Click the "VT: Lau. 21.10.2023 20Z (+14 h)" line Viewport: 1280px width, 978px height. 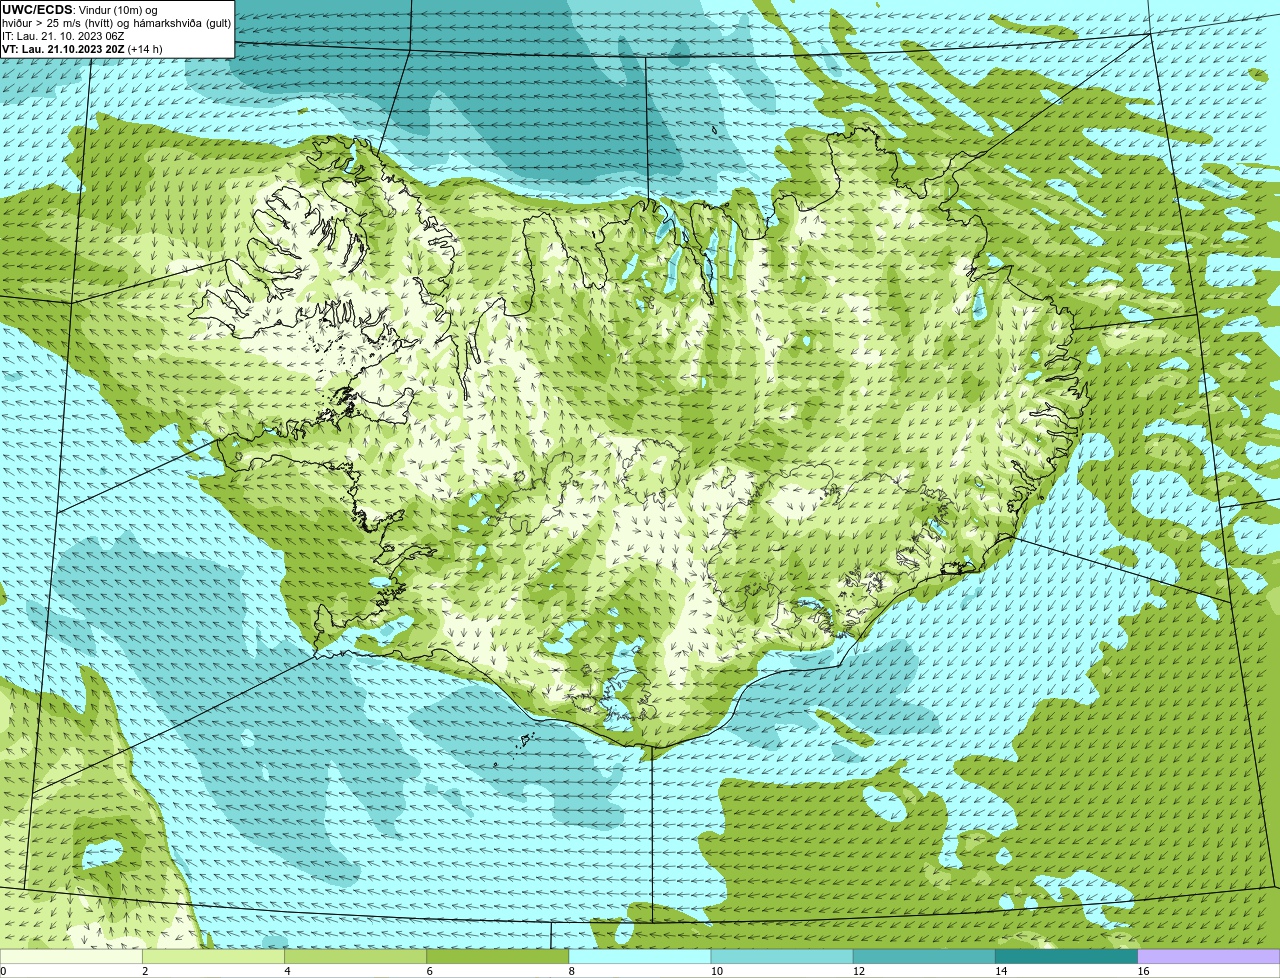(83, 48)
